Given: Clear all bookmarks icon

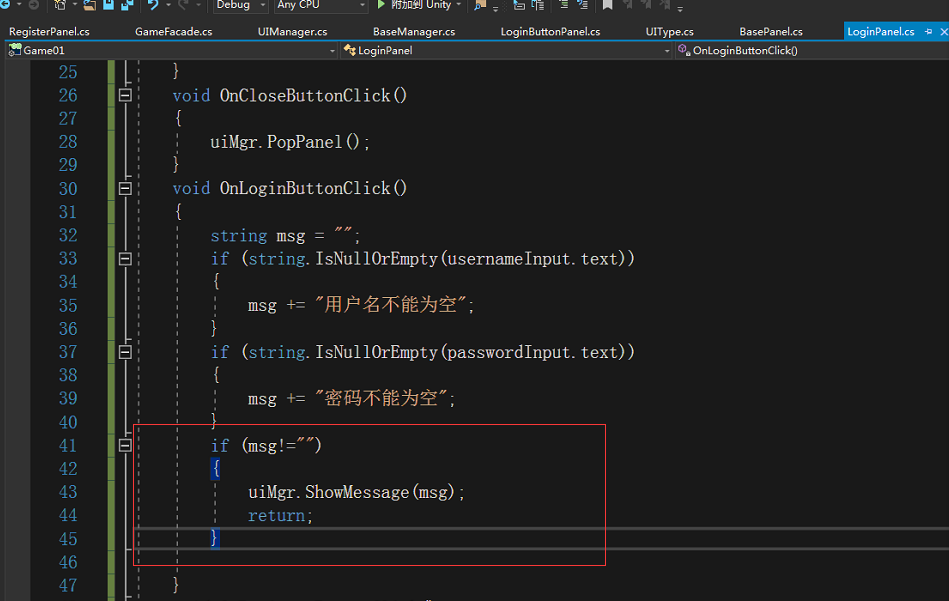Looking at the screenshot, I should click(x=665, y=5).
